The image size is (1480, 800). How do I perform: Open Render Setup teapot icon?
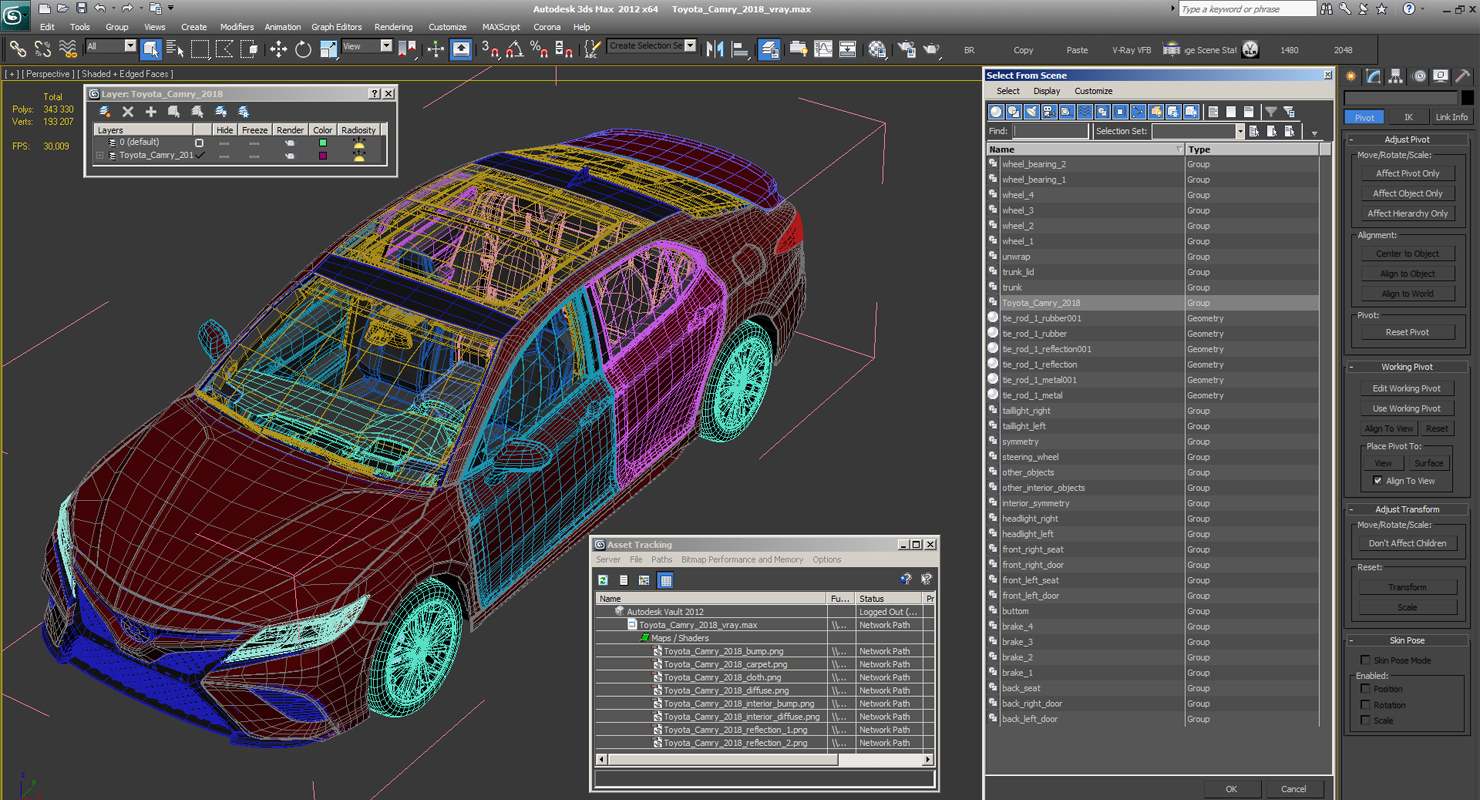tap(906, 49)
